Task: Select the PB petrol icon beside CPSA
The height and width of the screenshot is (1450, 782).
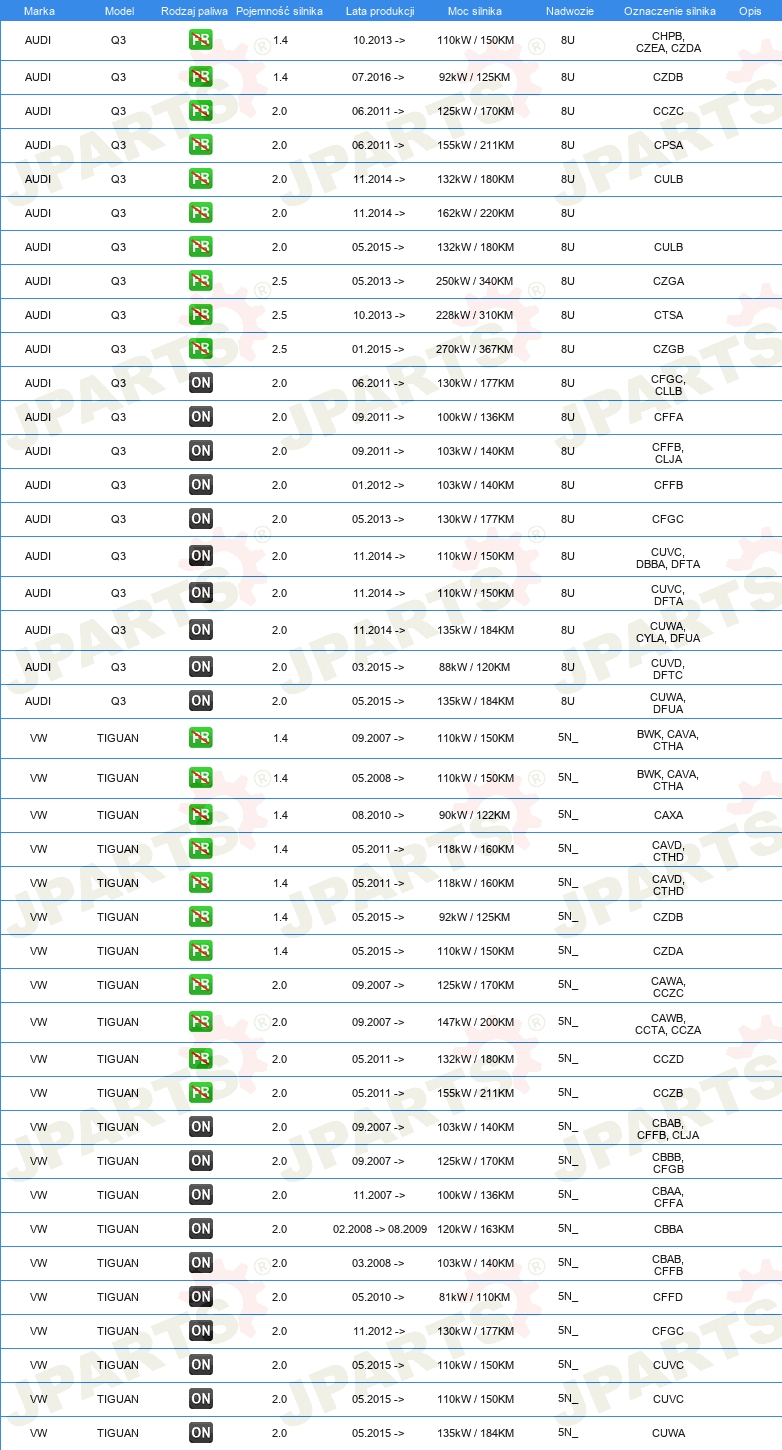Action: pos(201,145)
